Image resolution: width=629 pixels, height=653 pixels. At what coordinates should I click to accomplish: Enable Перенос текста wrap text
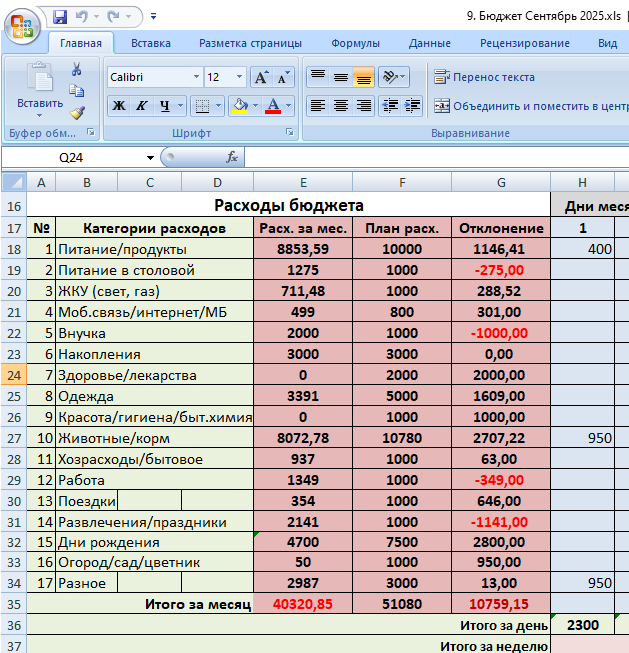pos(484,77)
